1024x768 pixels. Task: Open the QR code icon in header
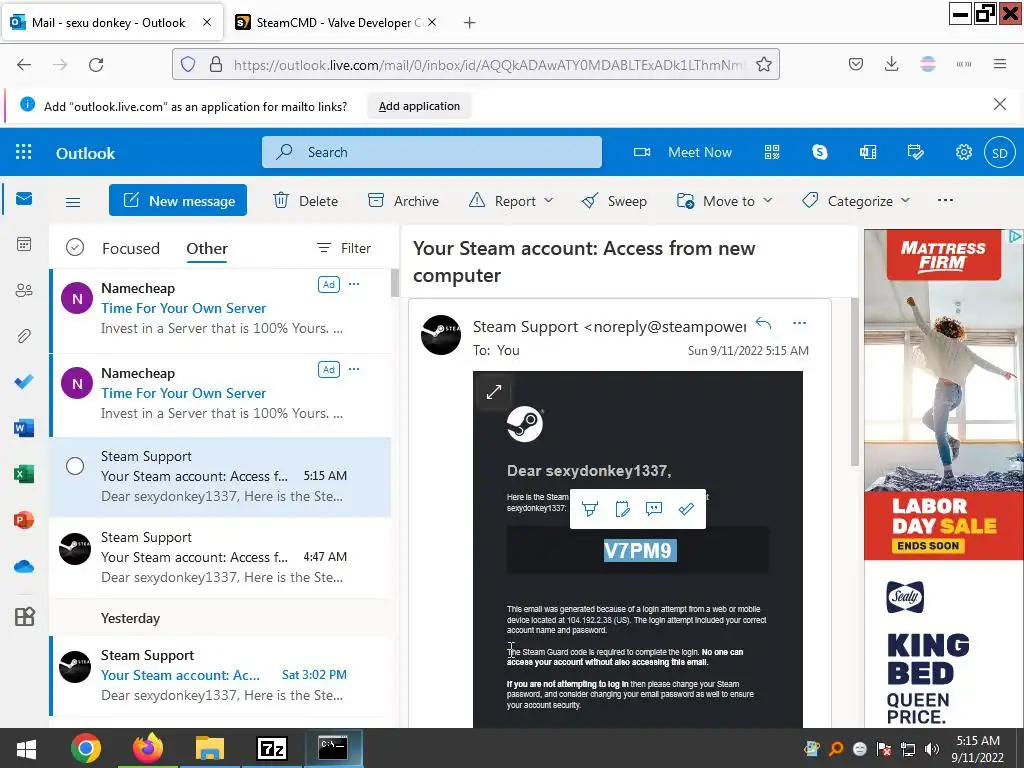point(772,152)
